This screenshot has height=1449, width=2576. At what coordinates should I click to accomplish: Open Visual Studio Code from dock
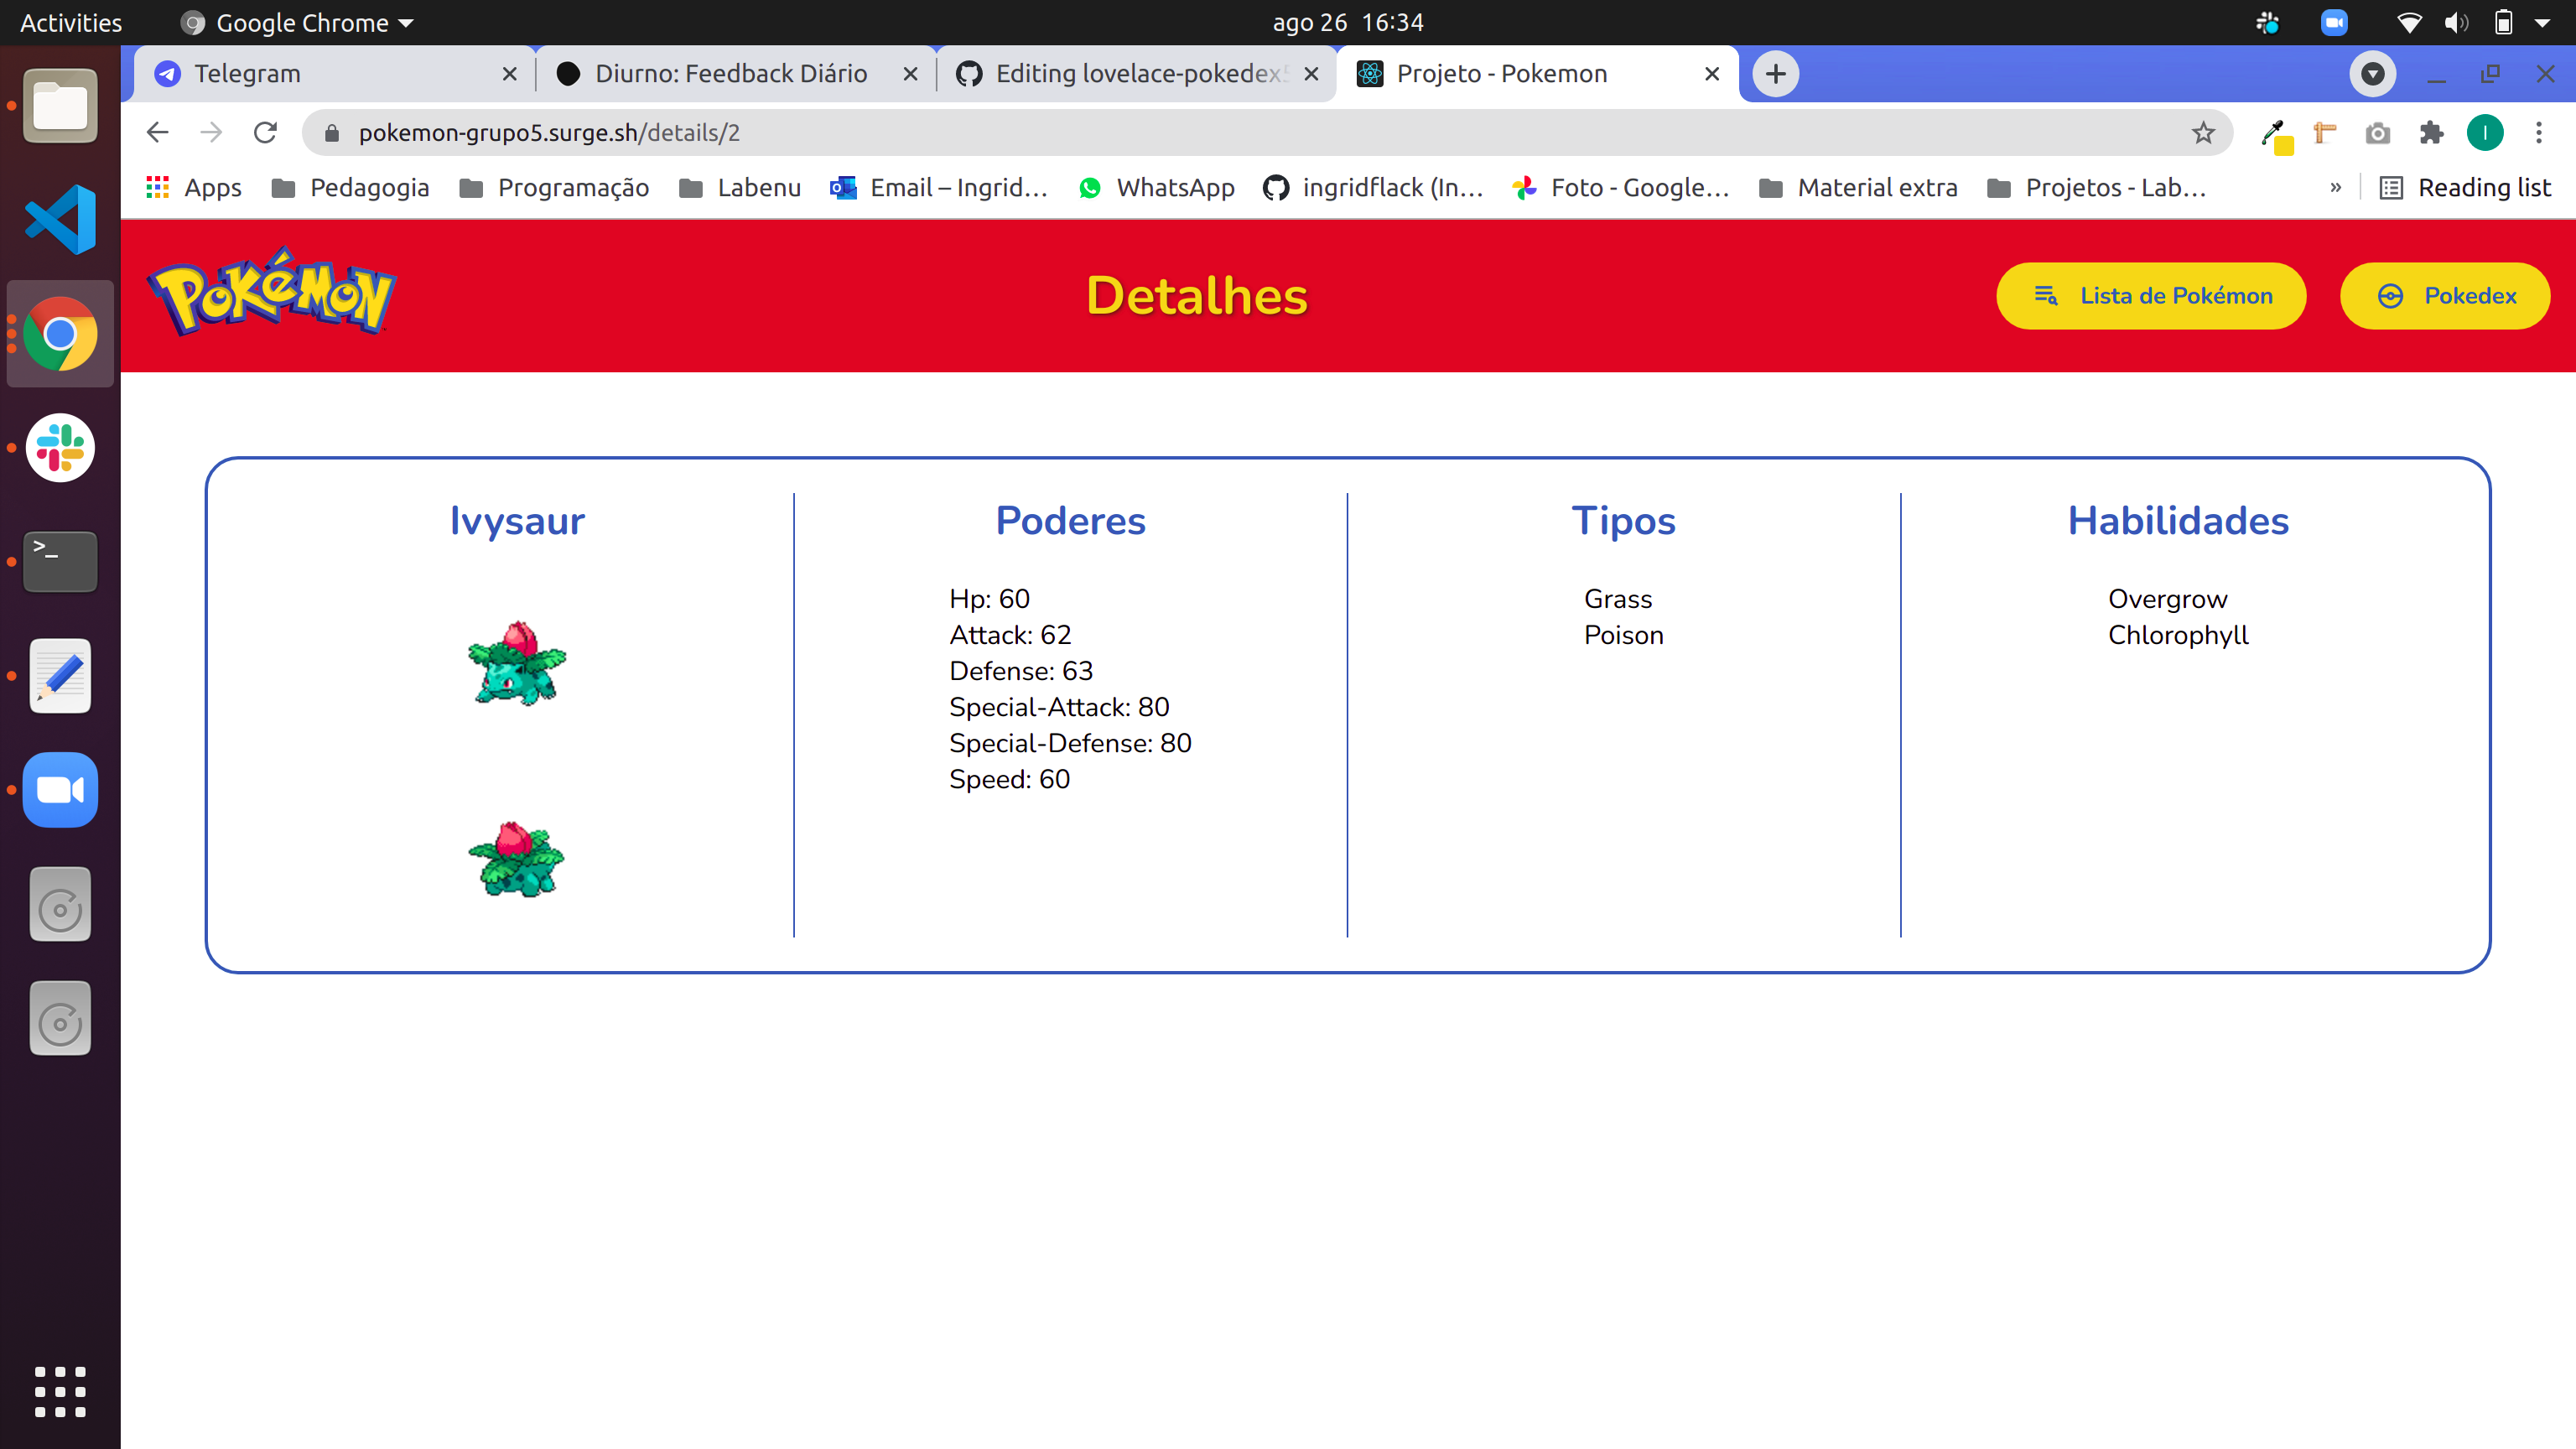(x=60, y=220)
